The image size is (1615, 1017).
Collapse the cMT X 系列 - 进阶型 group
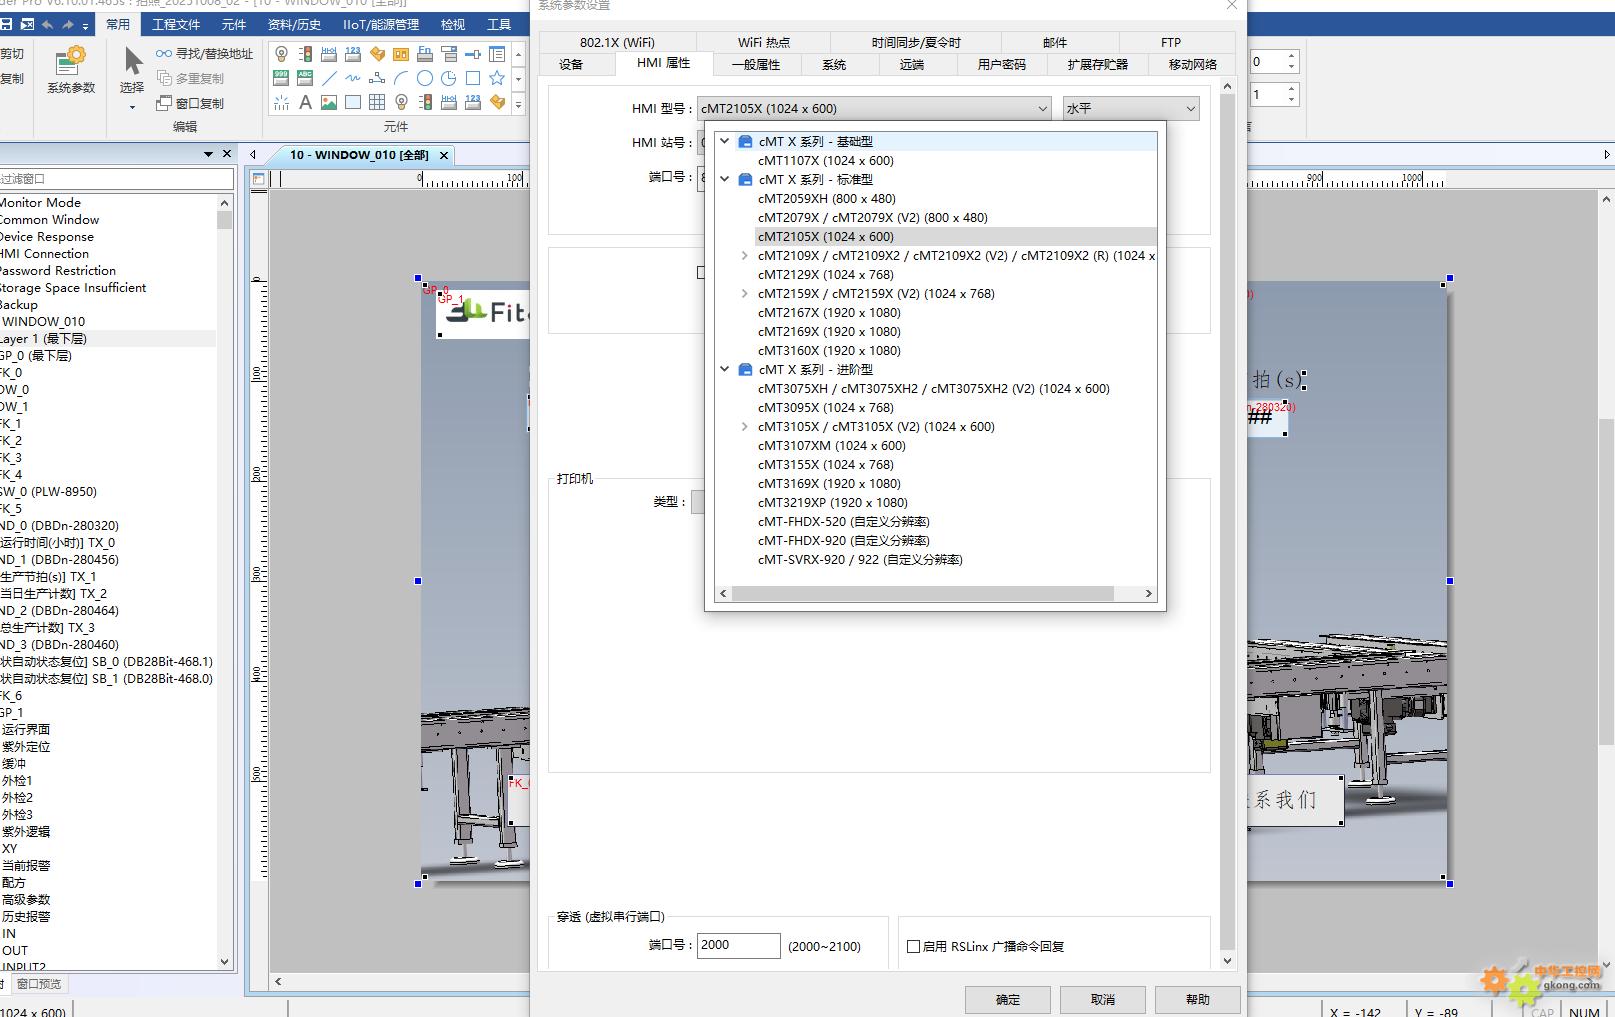point(725,370)
